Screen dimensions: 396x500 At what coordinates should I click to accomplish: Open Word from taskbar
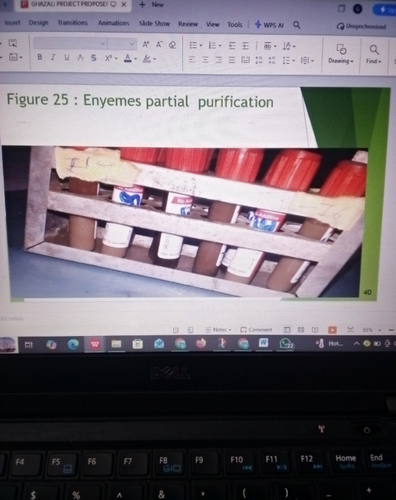pos(264,343)
